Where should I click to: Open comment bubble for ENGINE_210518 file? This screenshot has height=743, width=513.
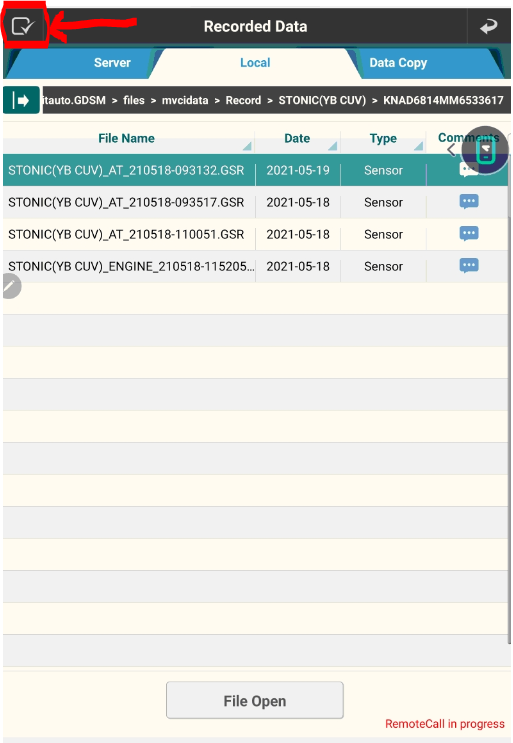(469, 266)
